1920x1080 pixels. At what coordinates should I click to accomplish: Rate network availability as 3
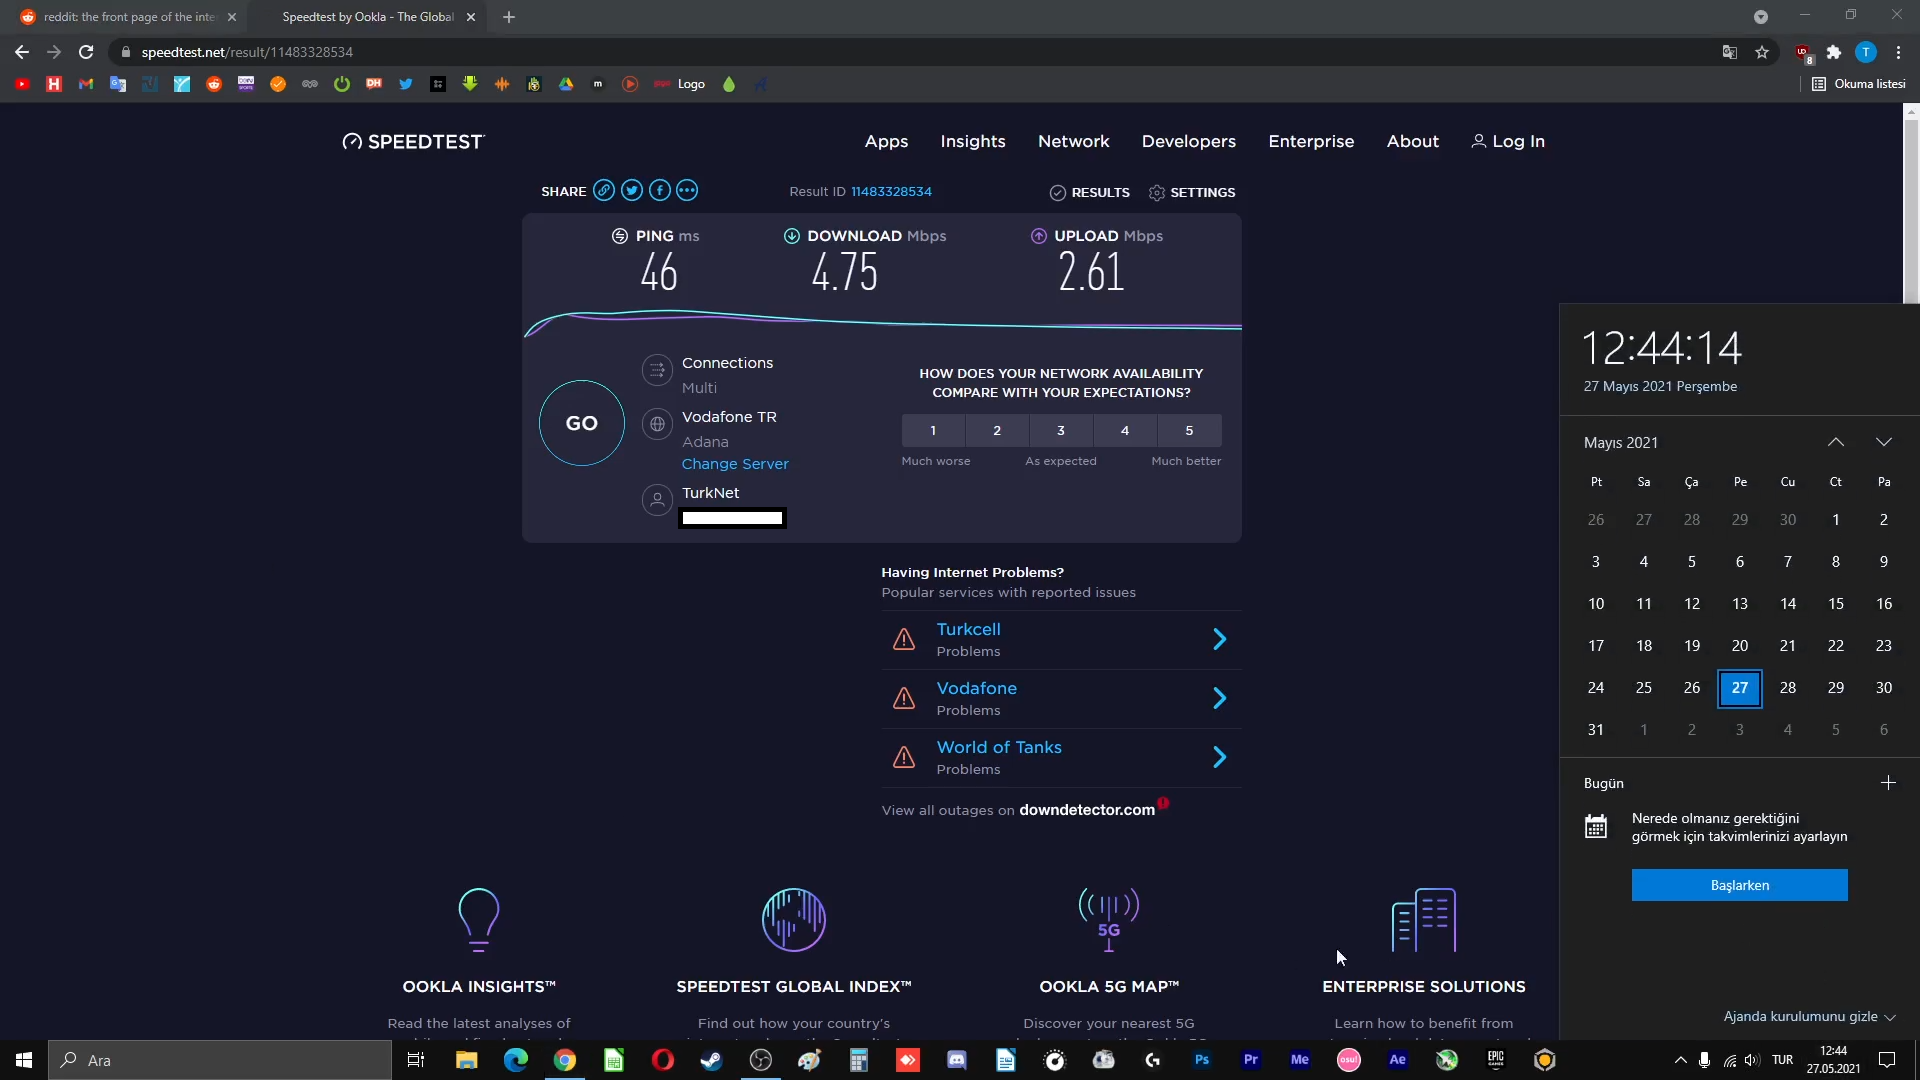1061,431
